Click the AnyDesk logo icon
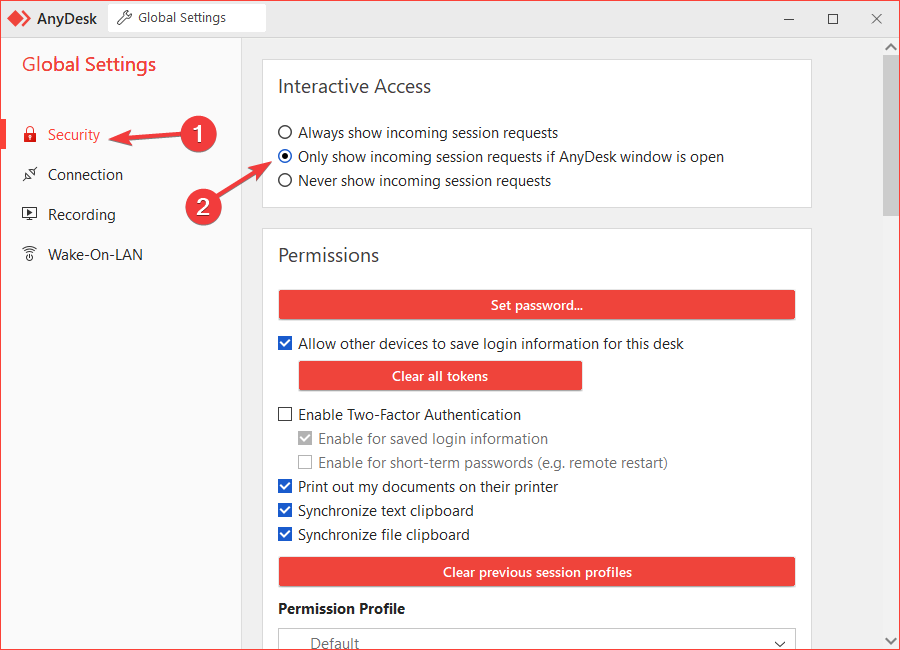The width and height of the screenshot is (900, 650). pos(19,18)
